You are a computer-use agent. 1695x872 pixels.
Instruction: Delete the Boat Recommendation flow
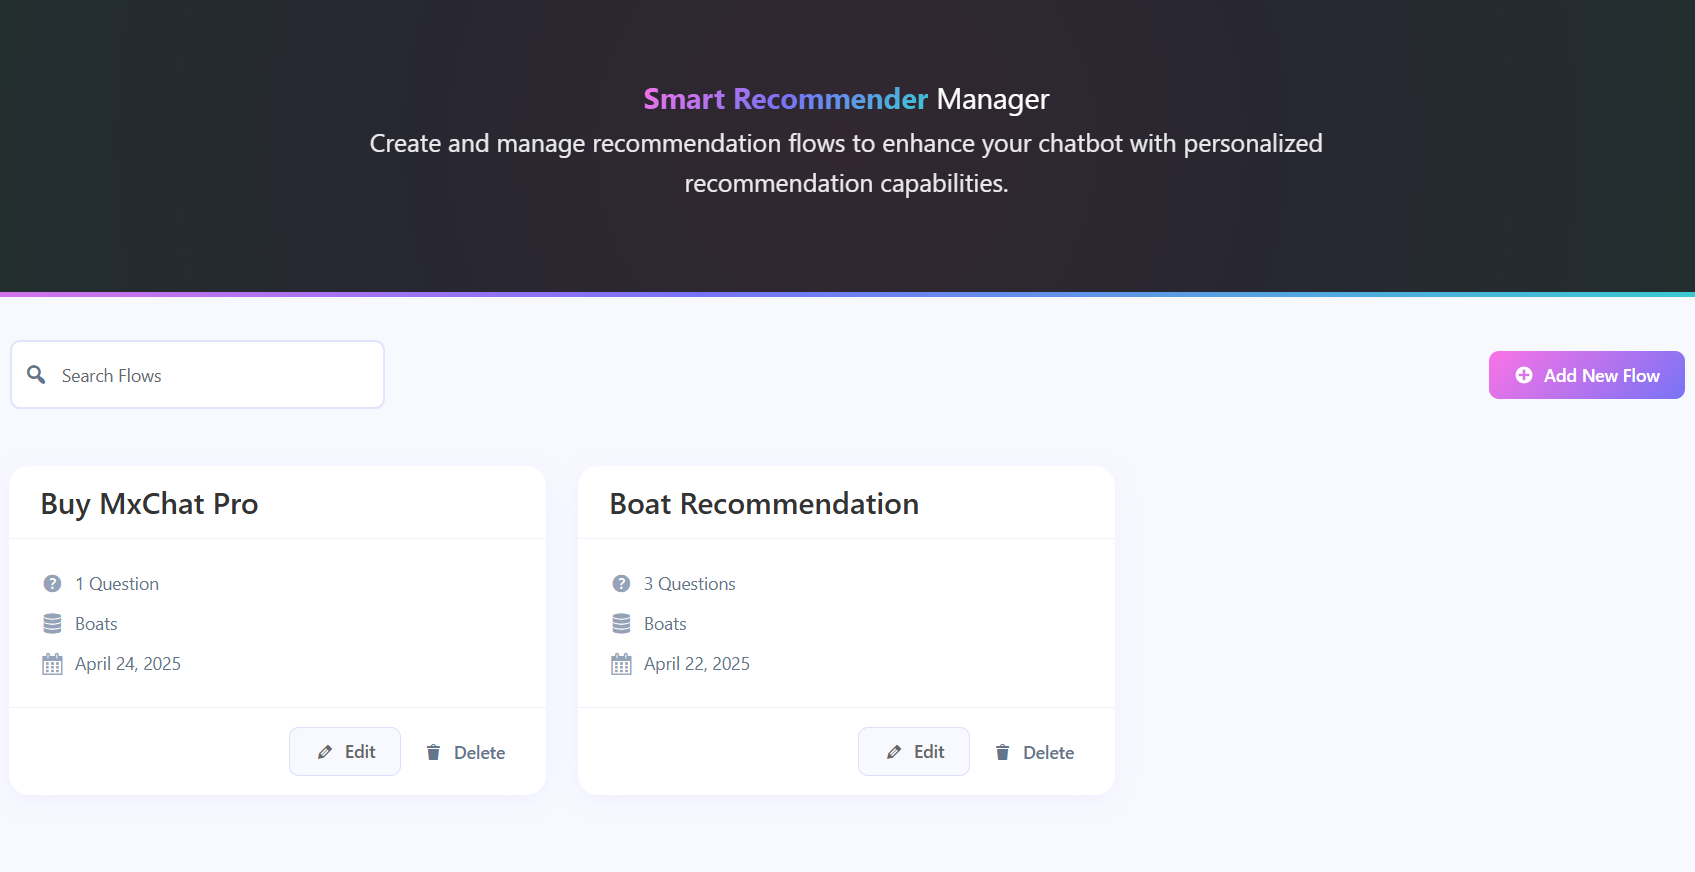1034,752
